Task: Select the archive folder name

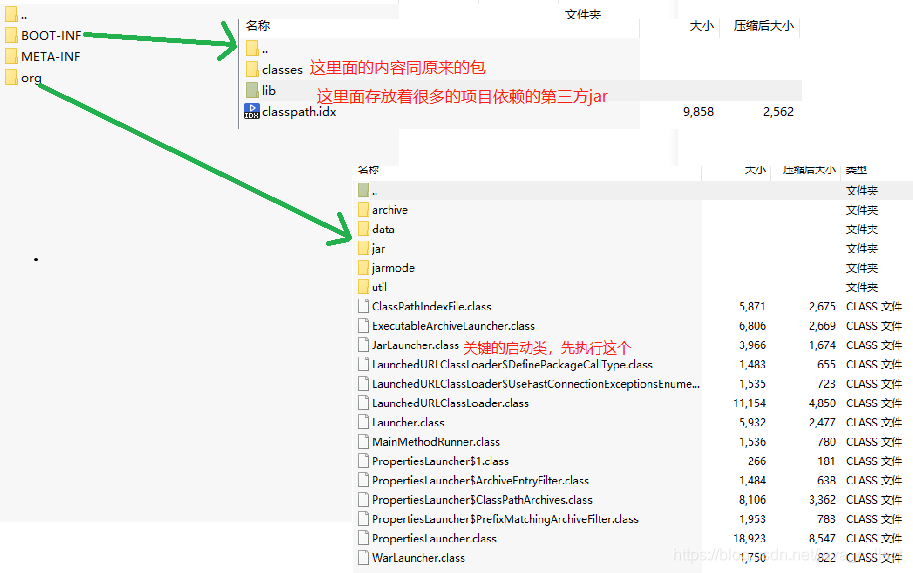Action: coord(390,210)
